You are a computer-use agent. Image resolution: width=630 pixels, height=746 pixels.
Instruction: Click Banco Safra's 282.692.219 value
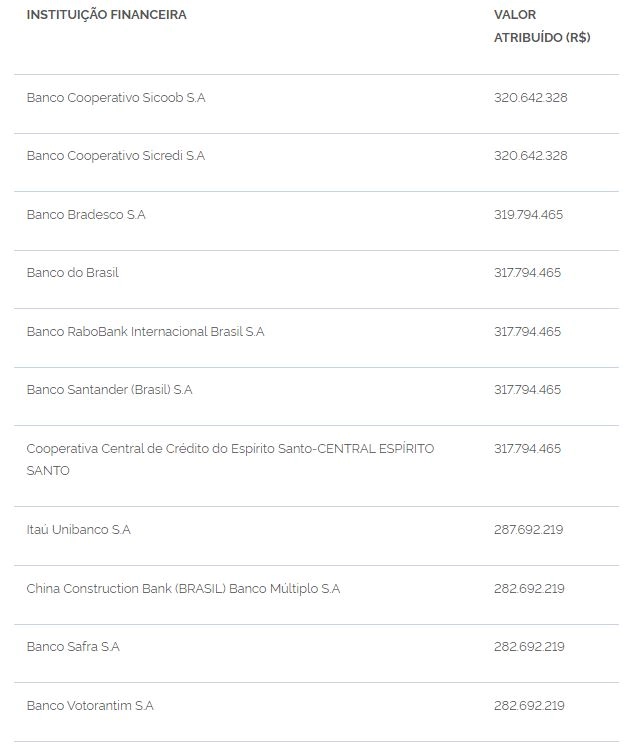point(529,647)
